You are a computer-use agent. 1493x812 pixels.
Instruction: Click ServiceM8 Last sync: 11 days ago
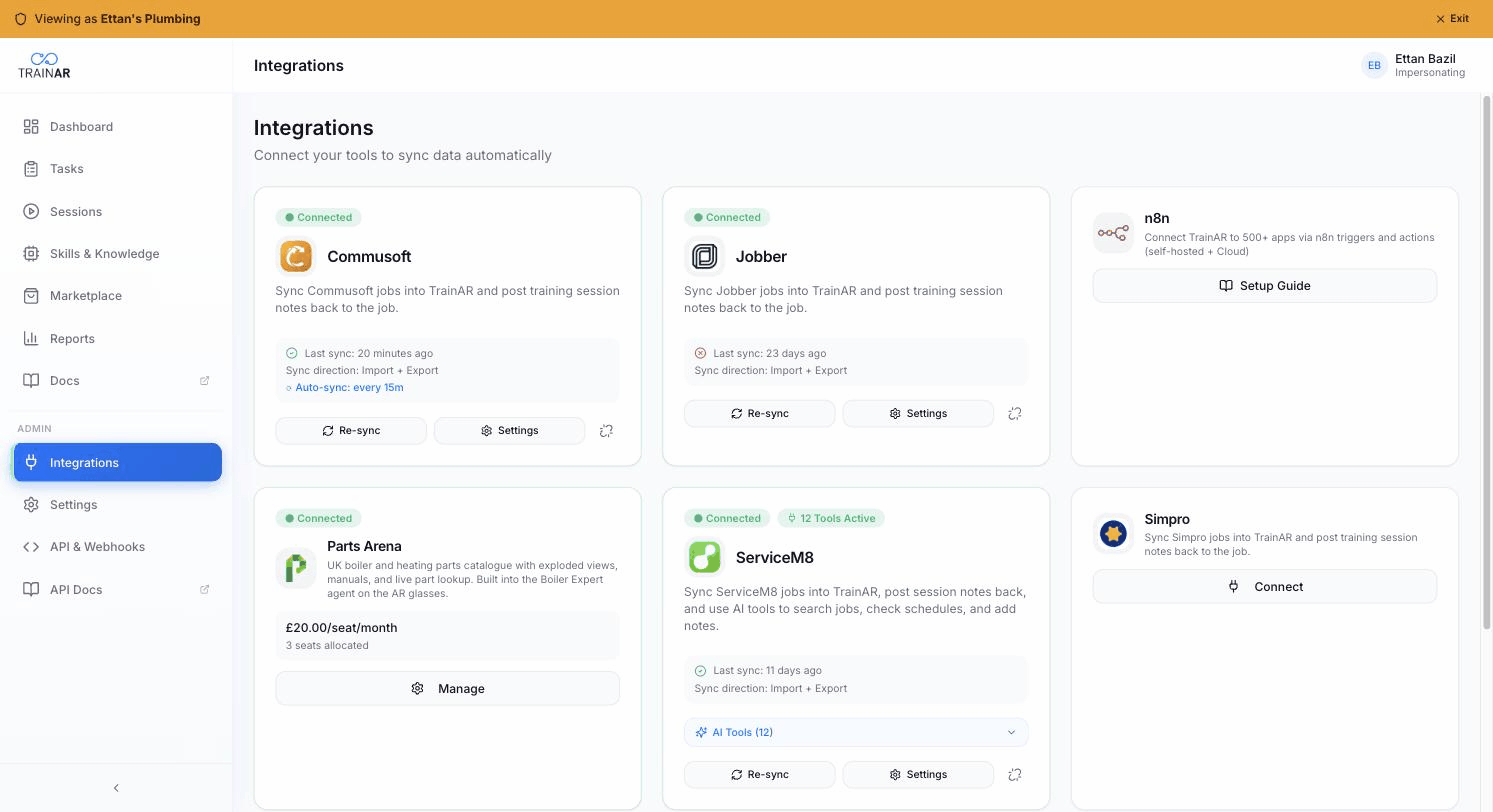pyautogui.click(x=767, y=671)
